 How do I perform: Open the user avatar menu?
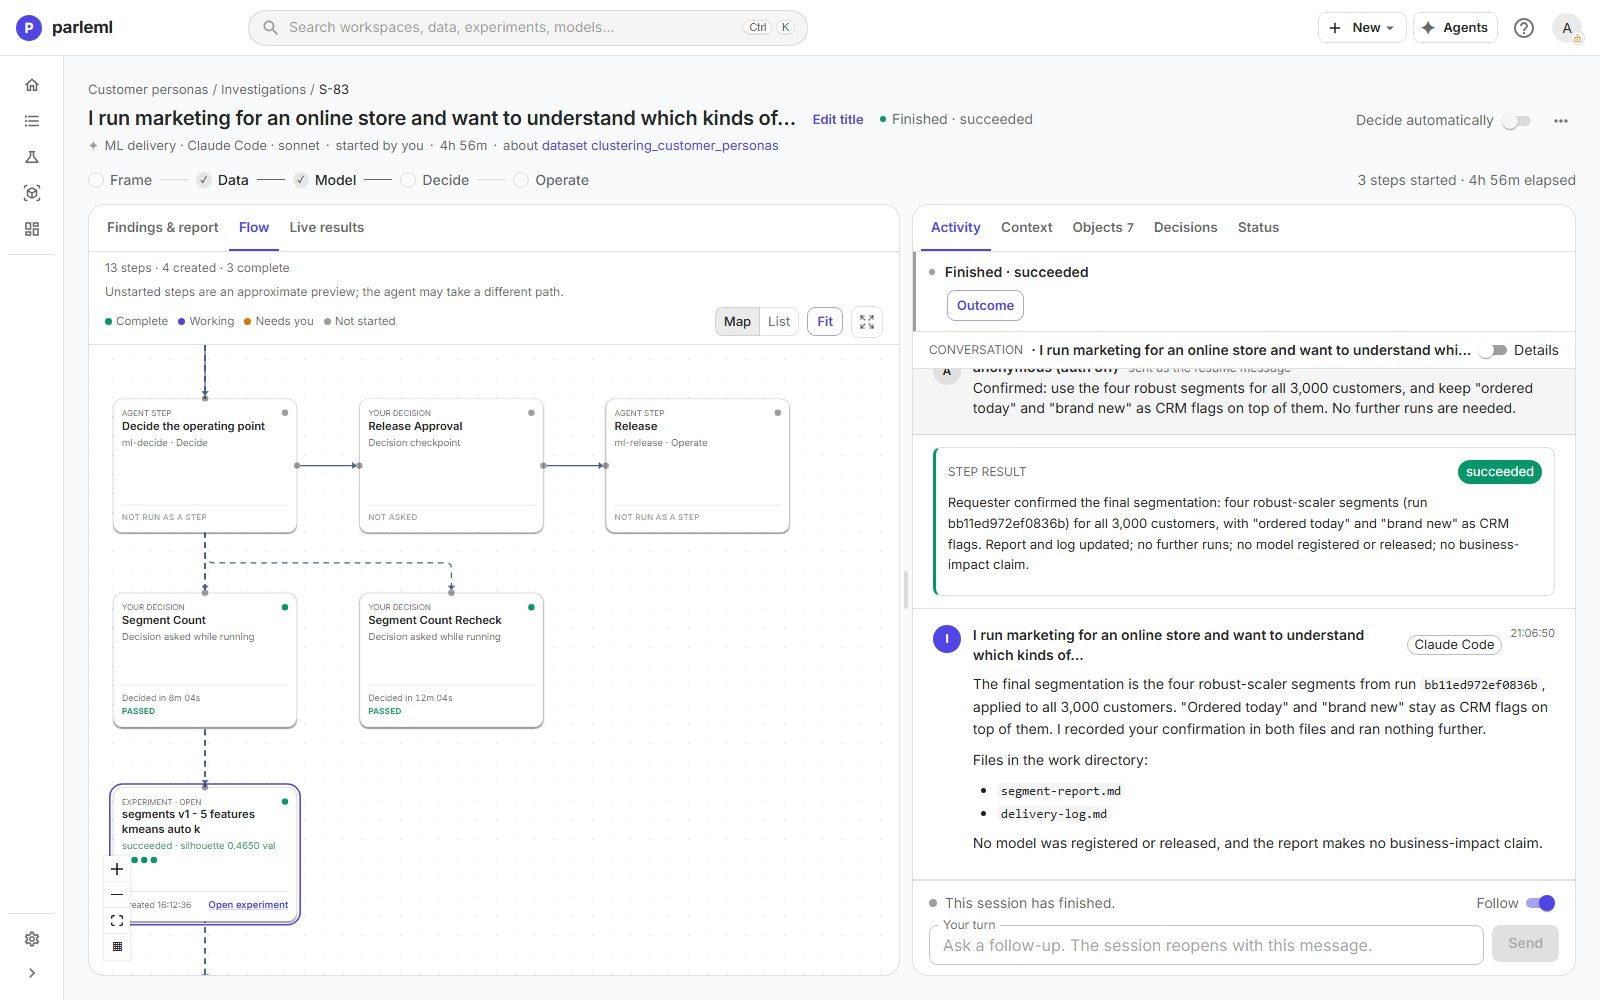(1567, 28)
